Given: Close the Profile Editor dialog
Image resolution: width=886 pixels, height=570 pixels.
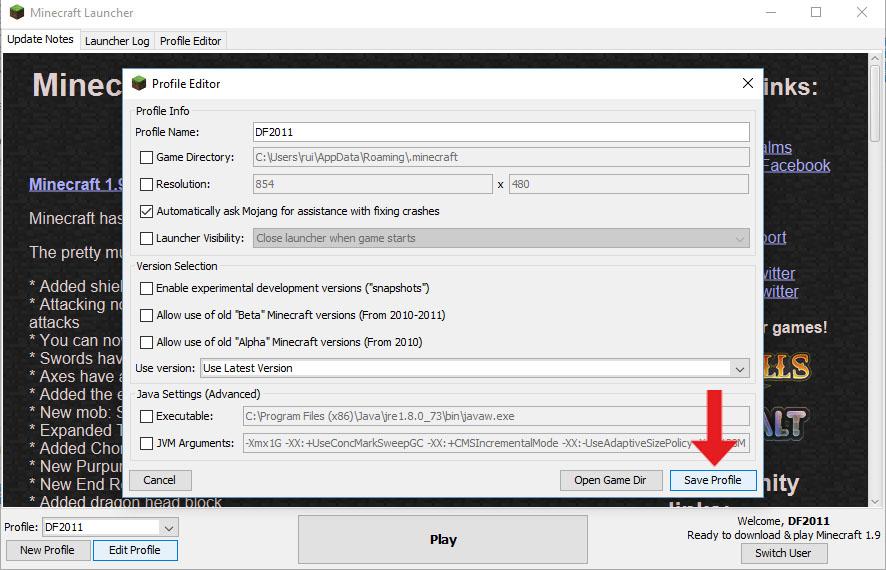Looking at the screenshot, I should click(747, 84).
